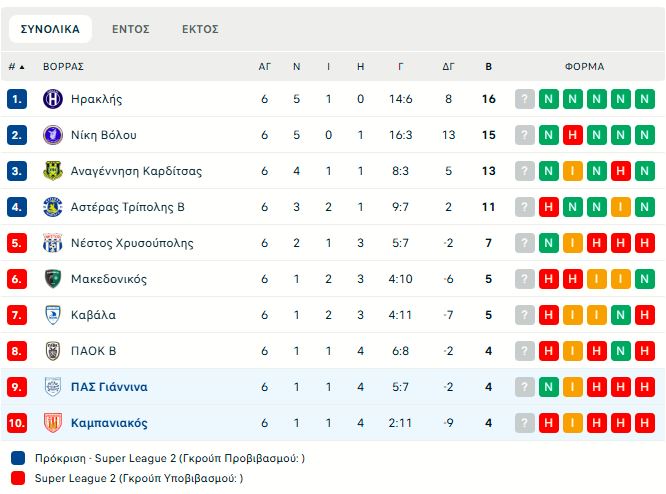The image size is (666, 494).
Task: Click the Νέστος Χρυσούπολης crest icon
Action: 52,243
